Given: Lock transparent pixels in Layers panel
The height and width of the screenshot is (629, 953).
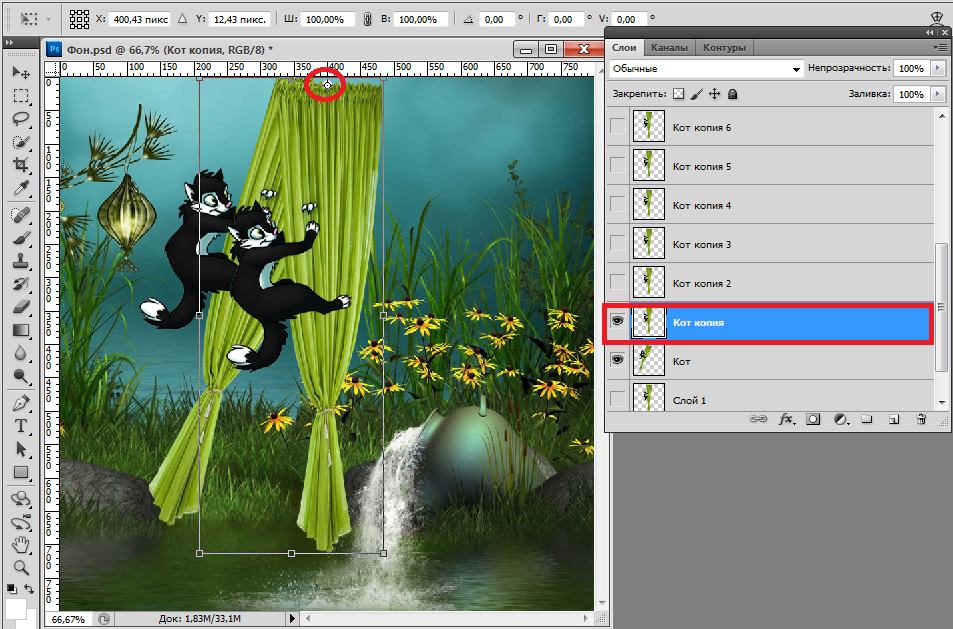Looking at the screenshot, I should click(678, 94).
